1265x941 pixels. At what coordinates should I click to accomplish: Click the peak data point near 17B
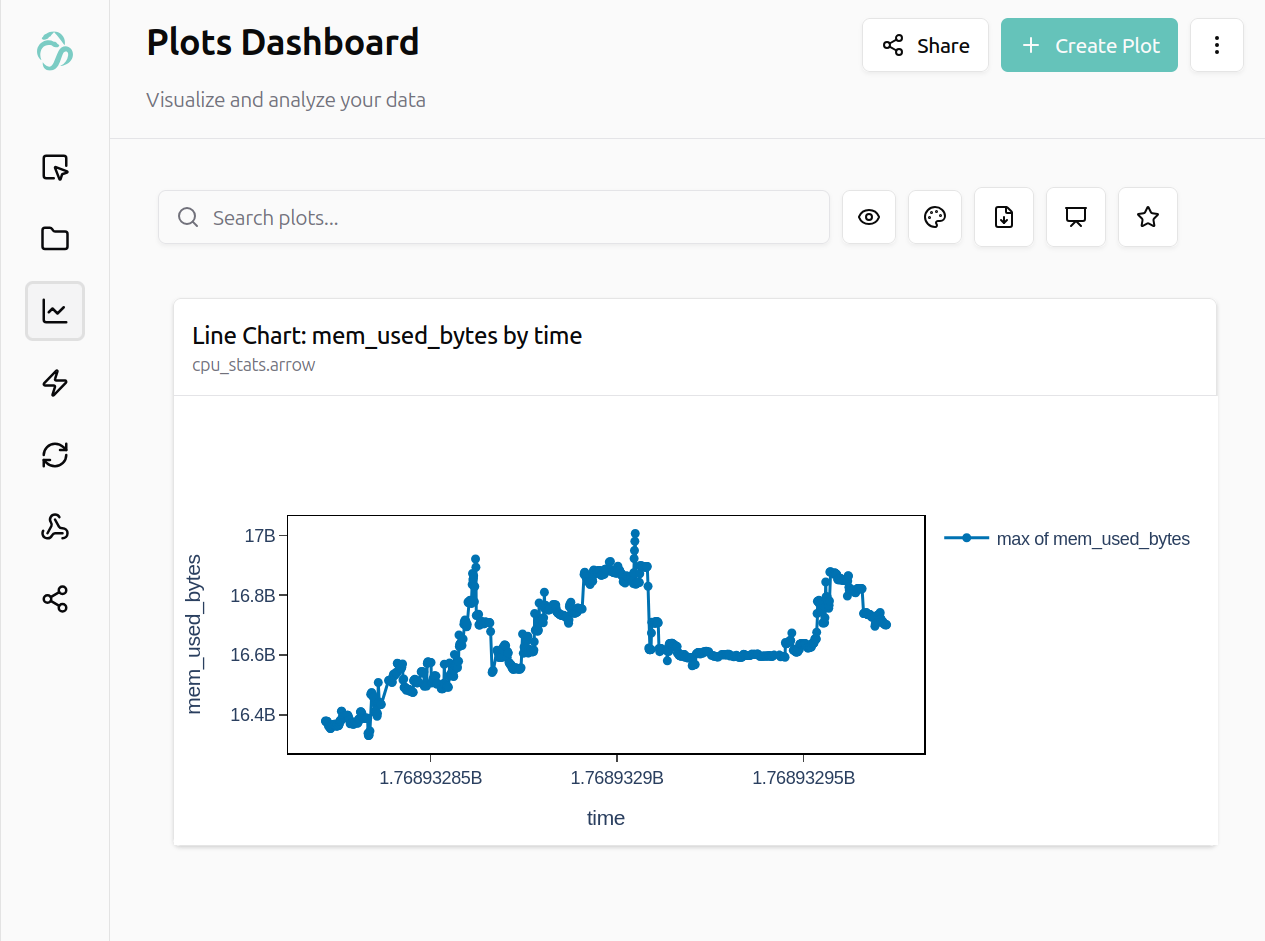635,534
